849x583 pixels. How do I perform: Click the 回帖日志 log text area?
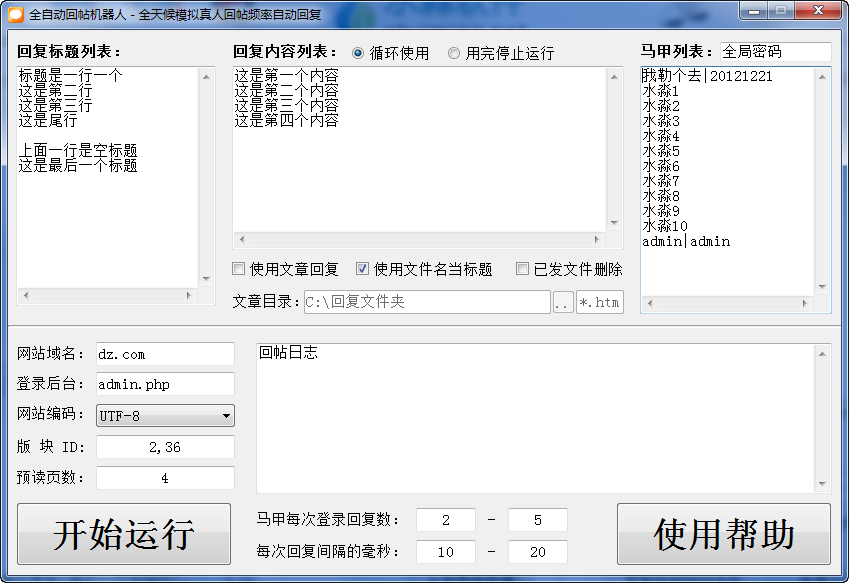click(535, 418)
